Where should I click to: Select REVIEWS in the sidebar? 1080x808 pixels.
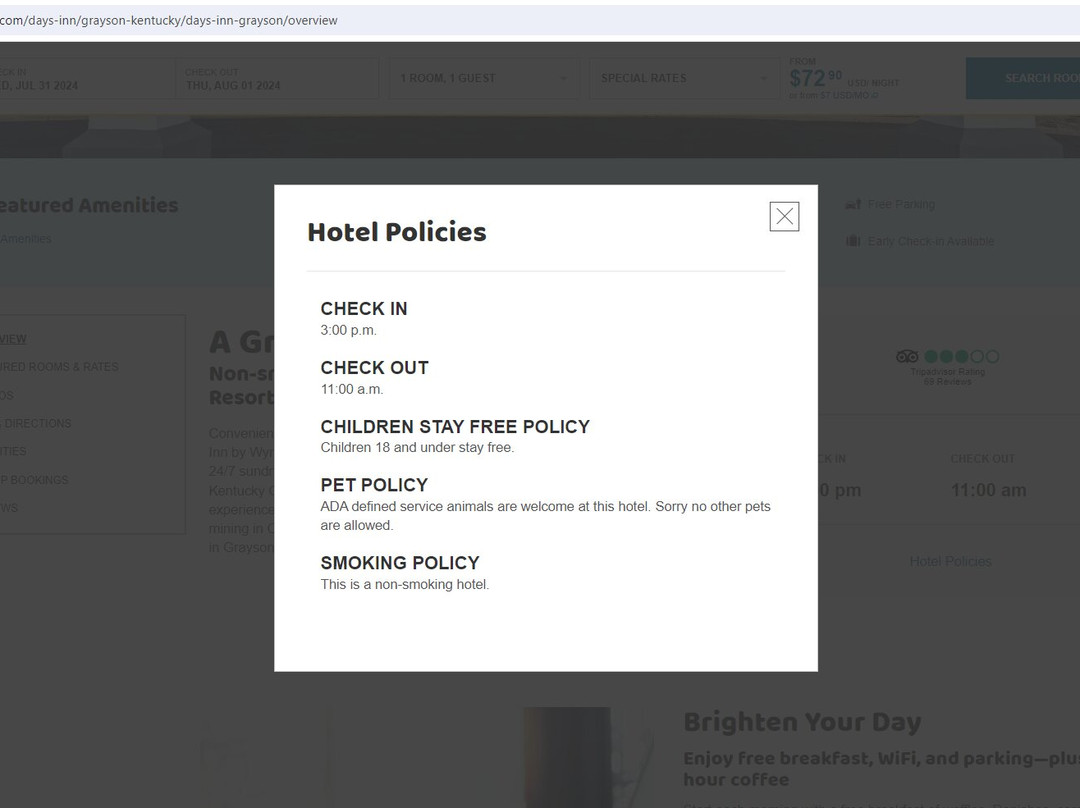tap(10, 507)
